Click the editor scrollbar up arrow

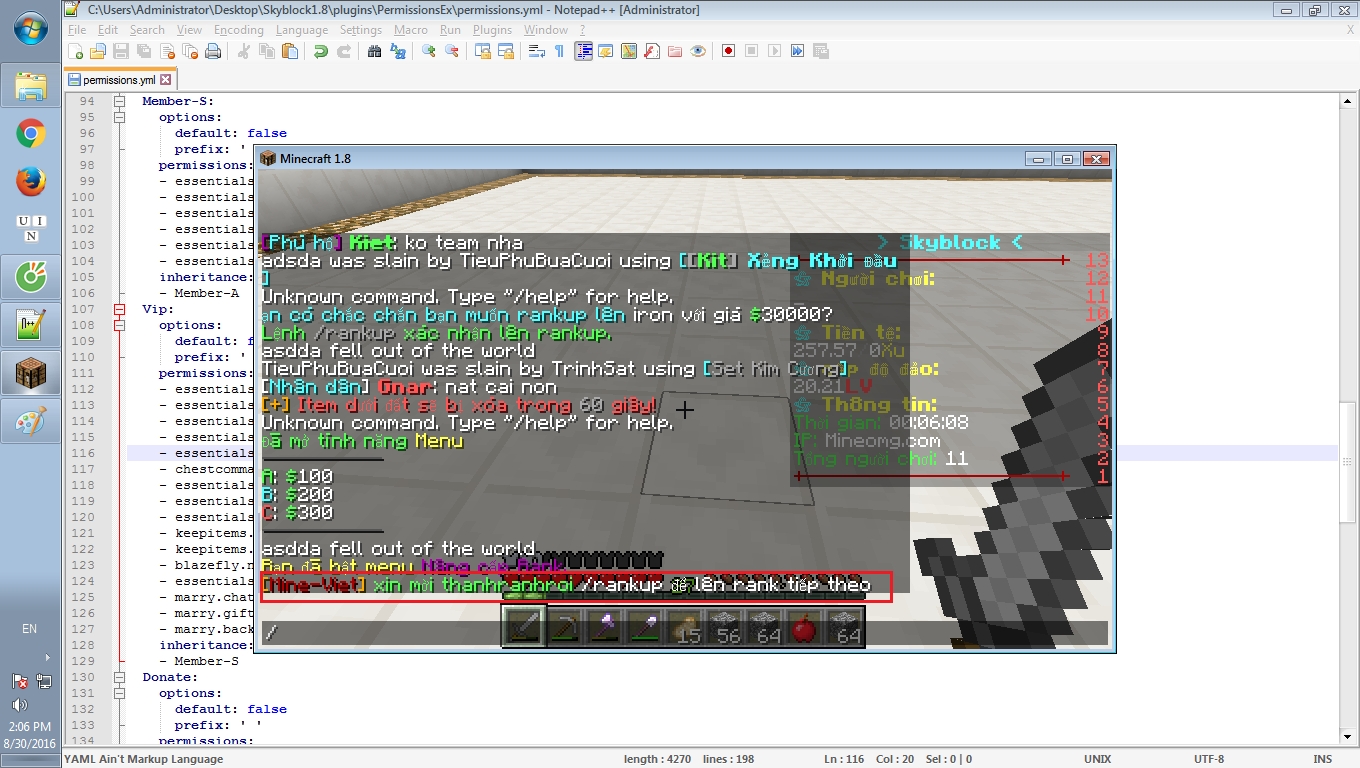1348,102
